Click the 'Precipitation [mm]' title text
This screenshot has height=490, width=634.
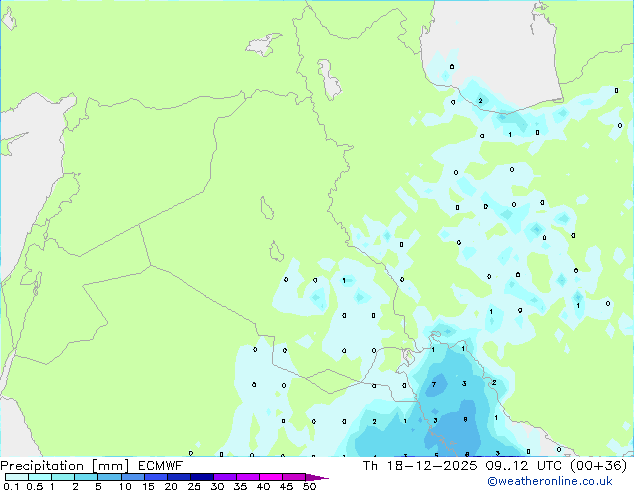coord(64,466)
